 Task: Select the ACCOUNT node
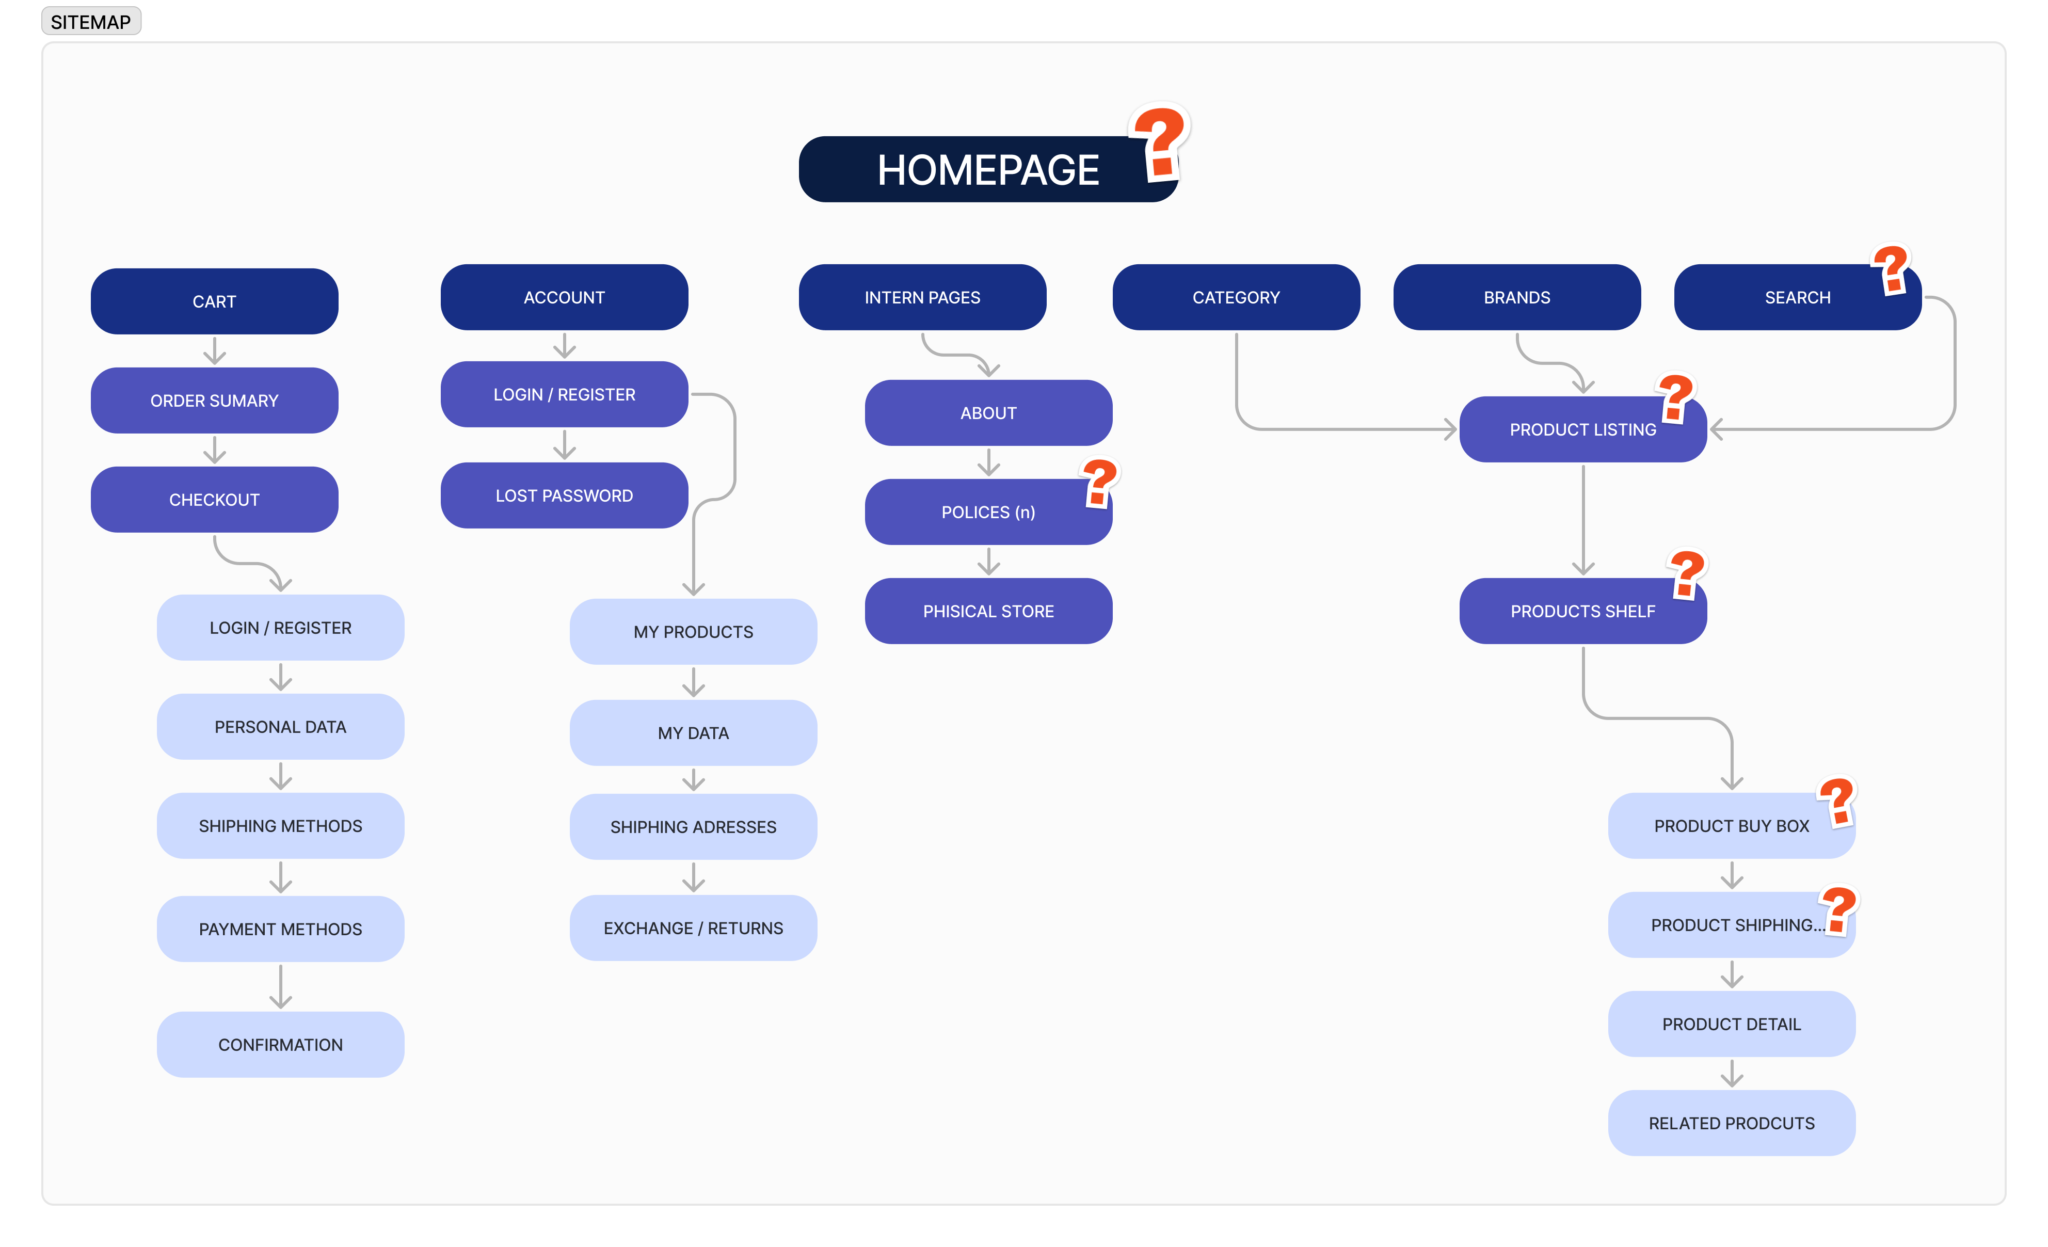[x=564, y=297]
